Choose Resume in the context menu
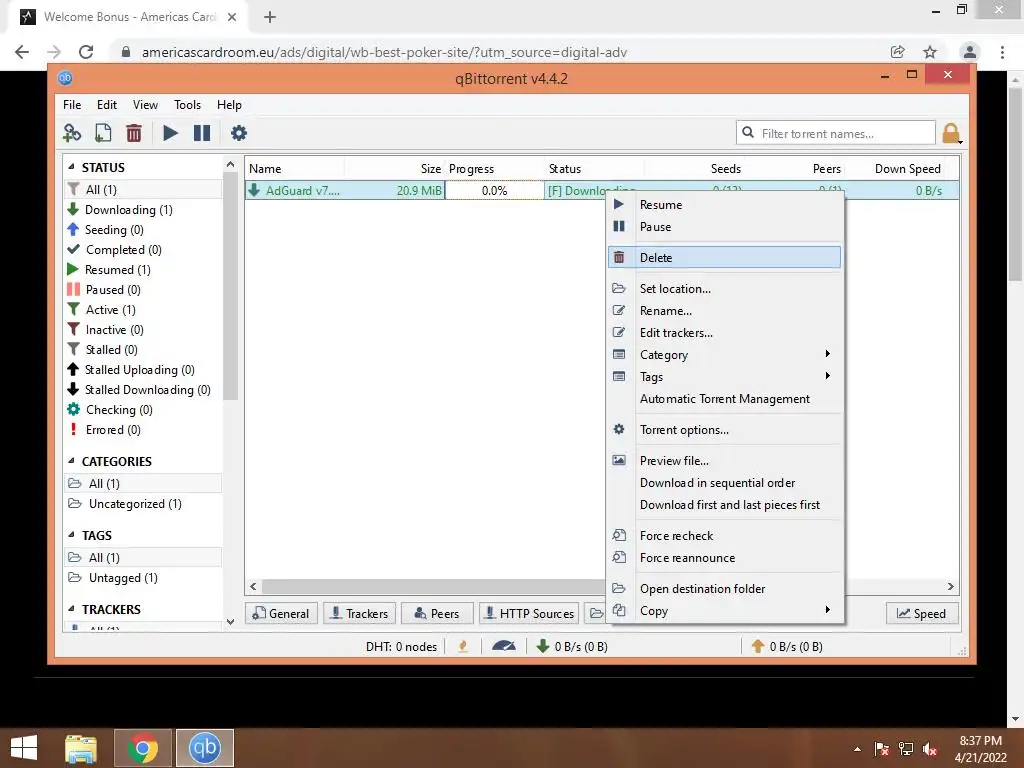 coord(725,204)
